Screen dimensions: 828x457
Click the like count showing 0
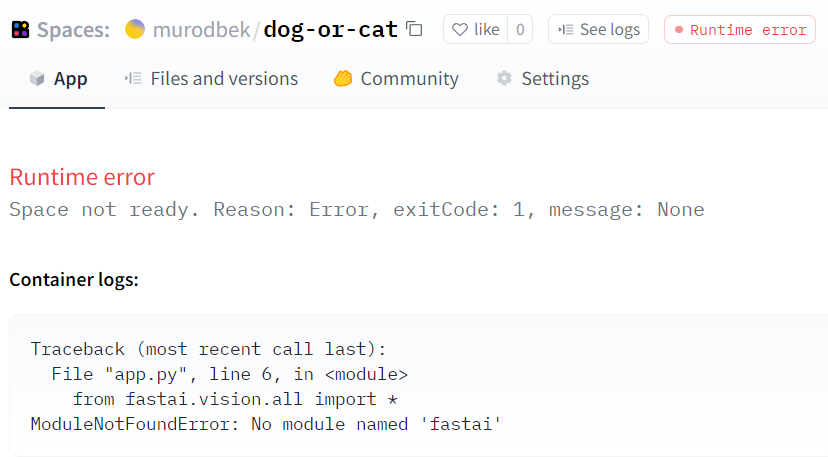[520, 30]
